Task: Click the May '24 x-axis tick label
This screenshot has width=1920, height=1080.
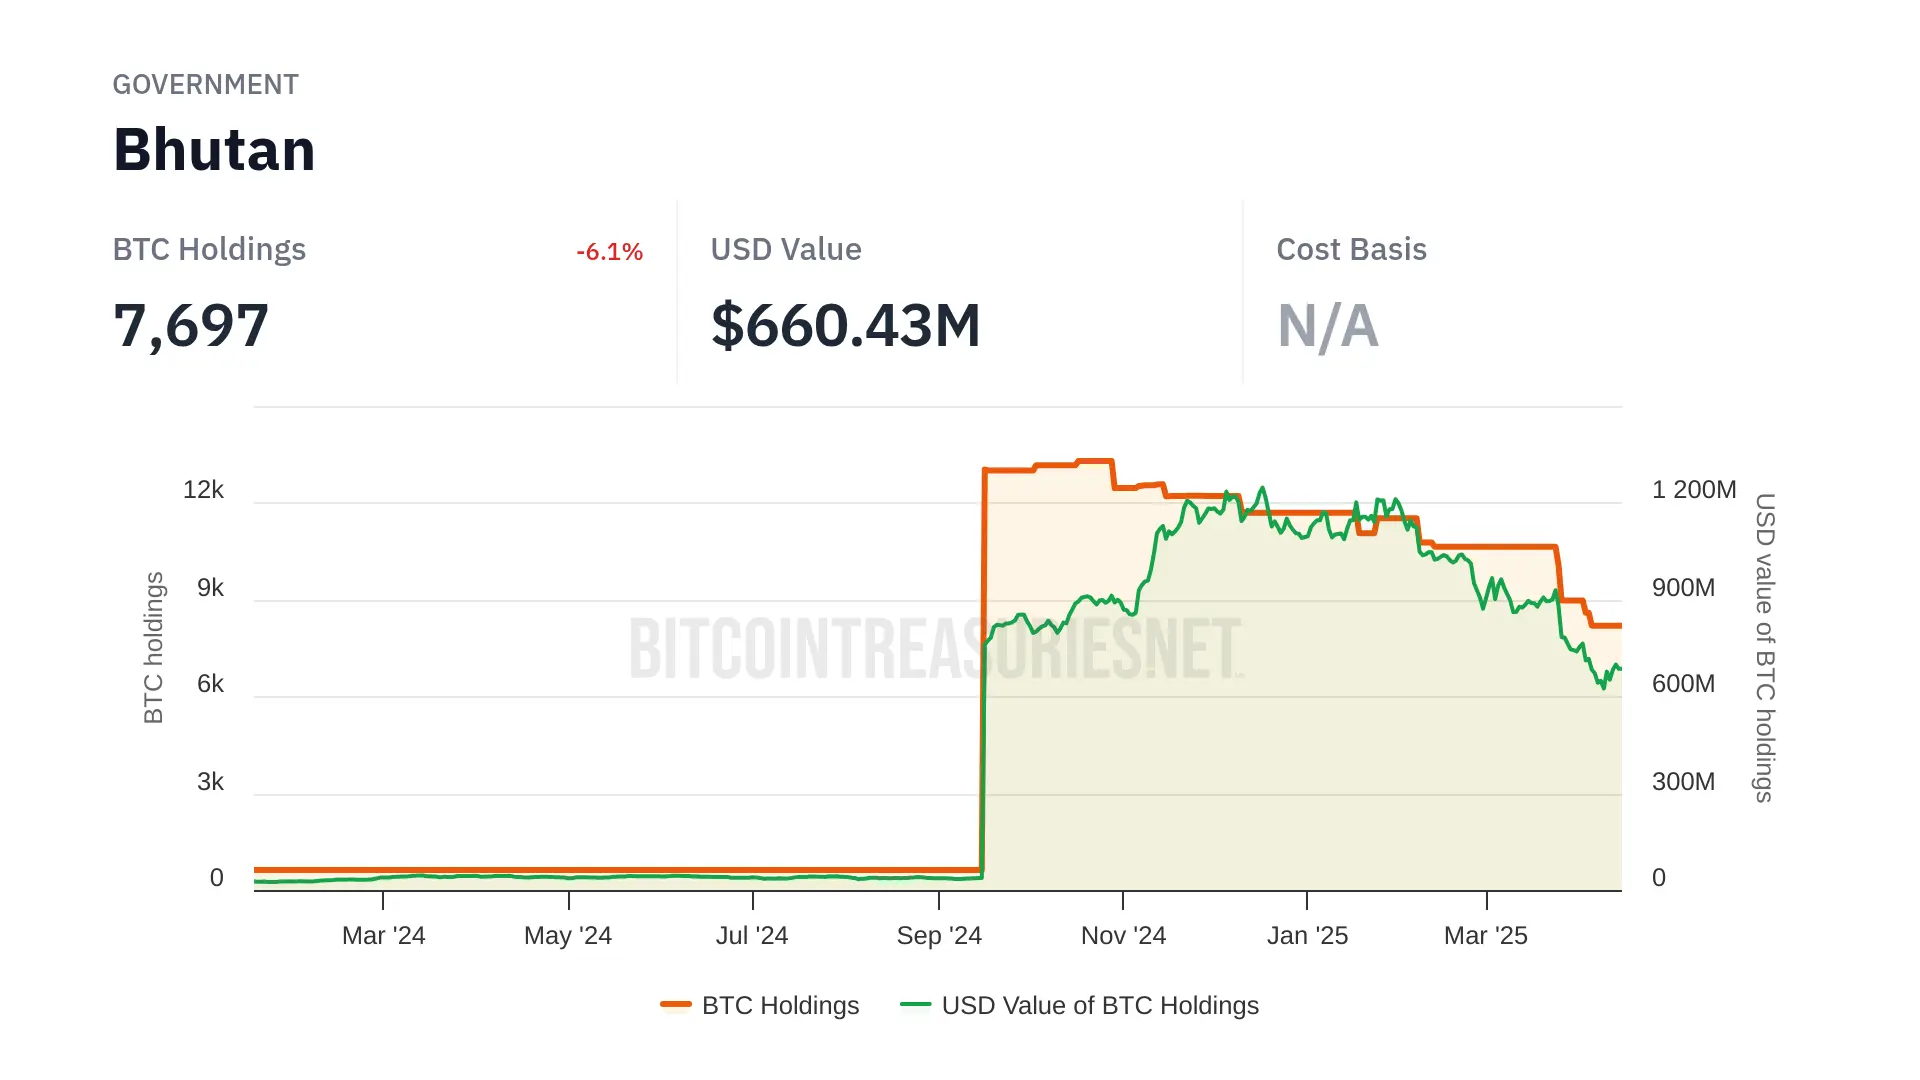Action: pyautogui.click(x=568, y=936)
